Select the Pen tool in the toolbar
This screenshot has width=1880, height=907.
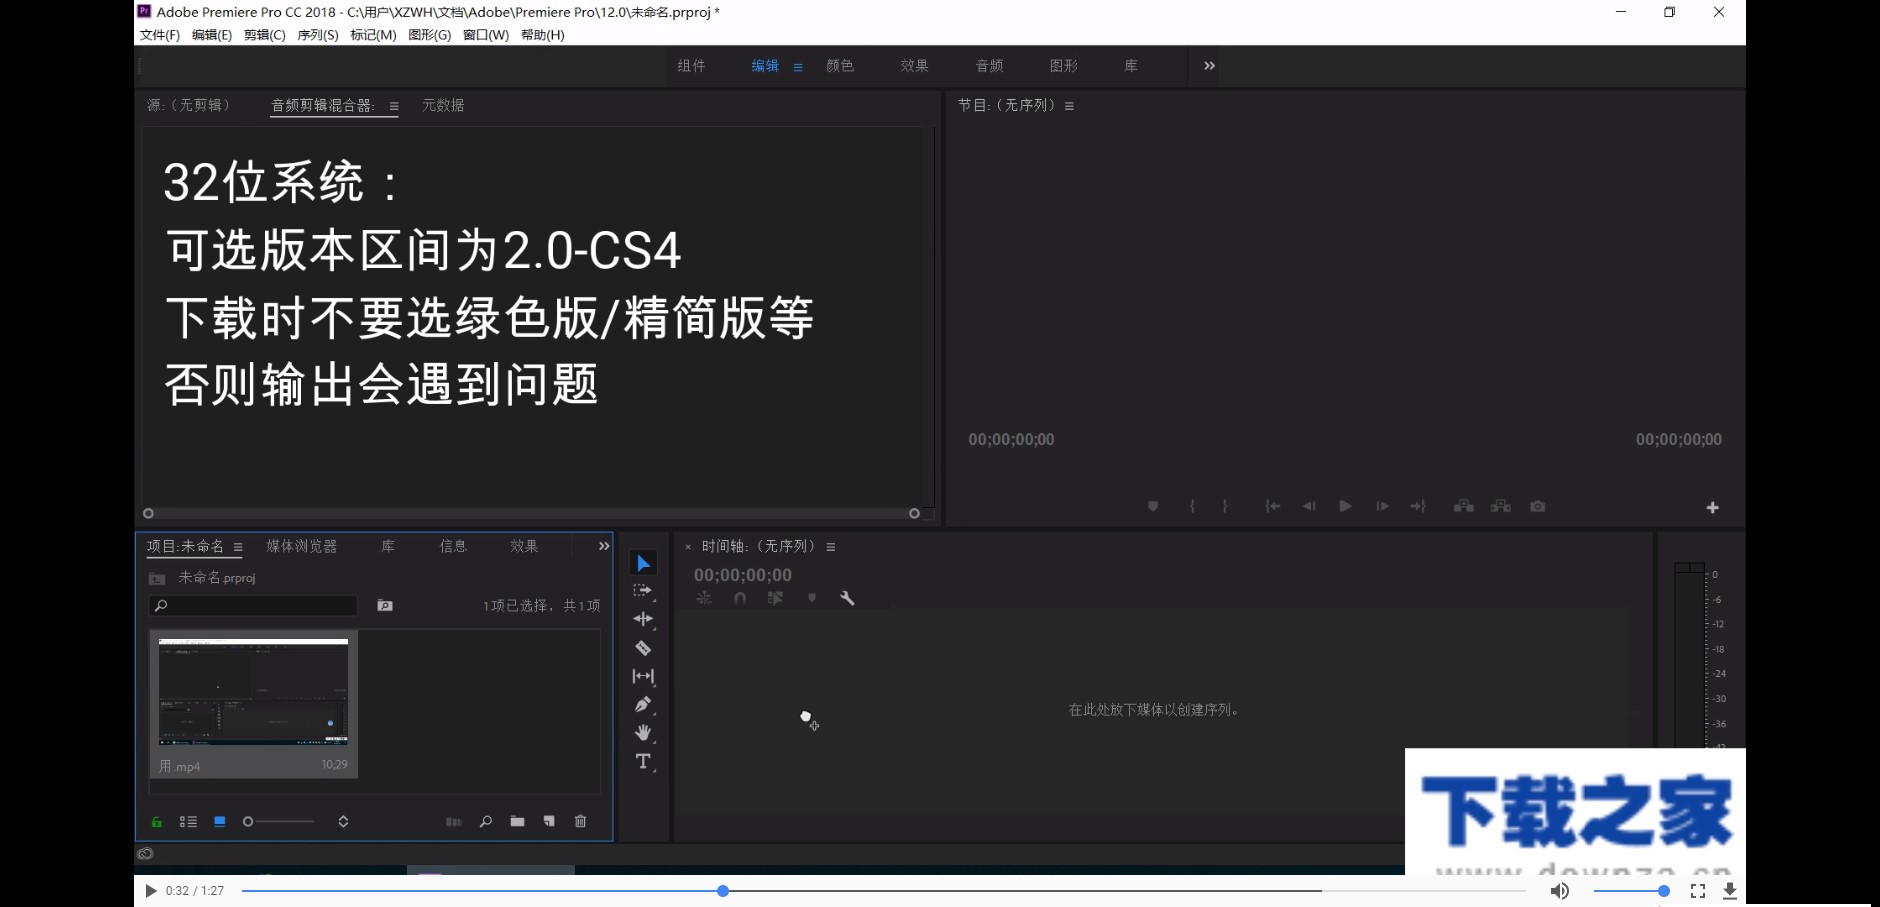645,705
